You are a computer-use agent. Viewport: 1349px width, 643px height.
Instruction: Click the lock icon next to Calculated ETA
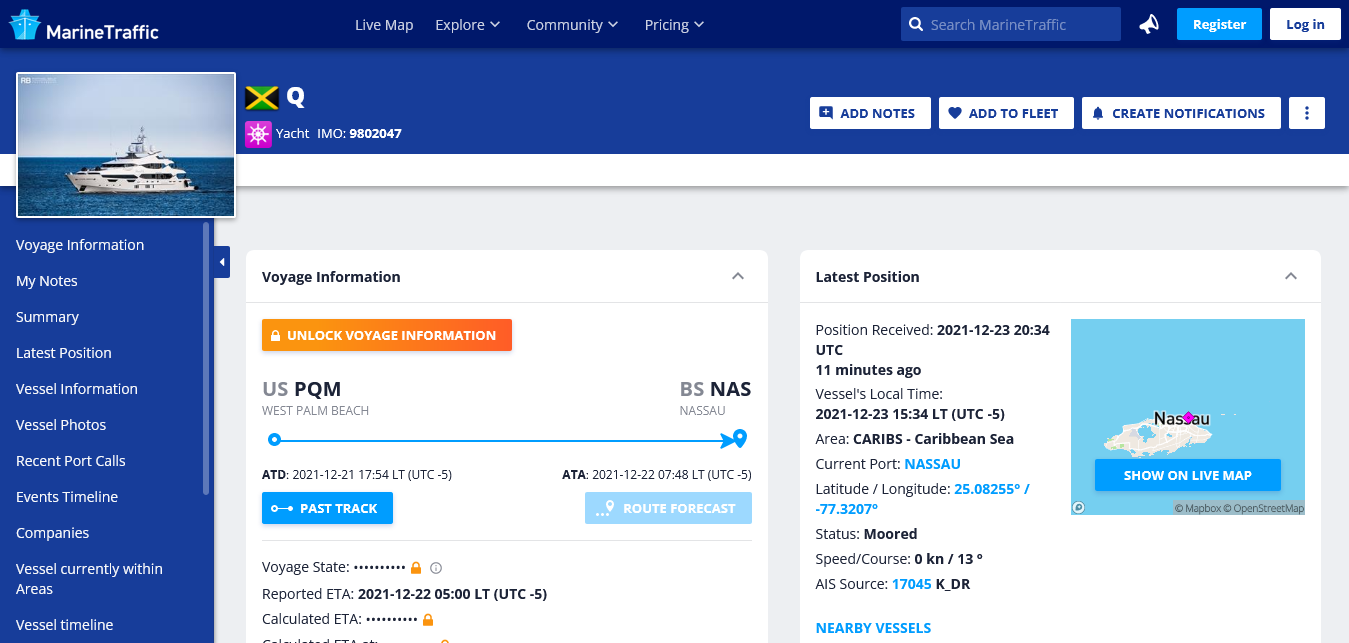point(428,619)
